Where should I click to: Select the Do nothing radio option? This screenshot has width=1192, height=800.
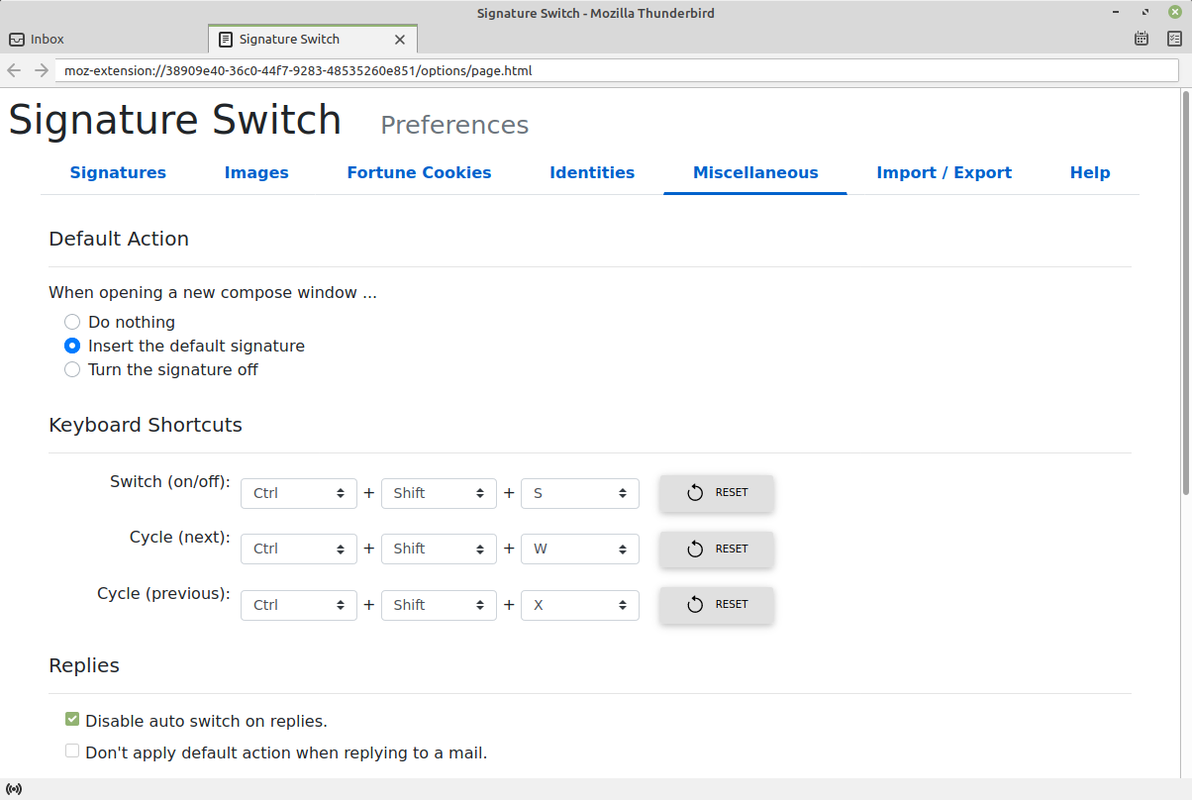pyautogui.click(x=72, y=322)
